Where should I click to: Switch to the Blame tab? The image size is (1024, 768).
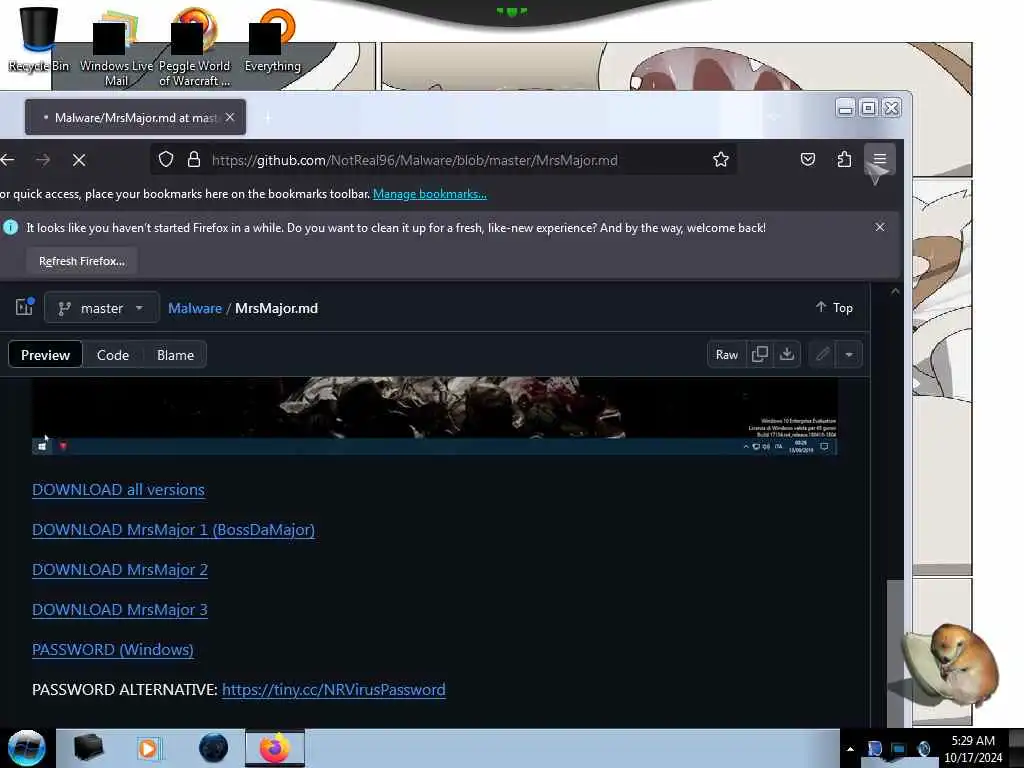pos(175,355)
